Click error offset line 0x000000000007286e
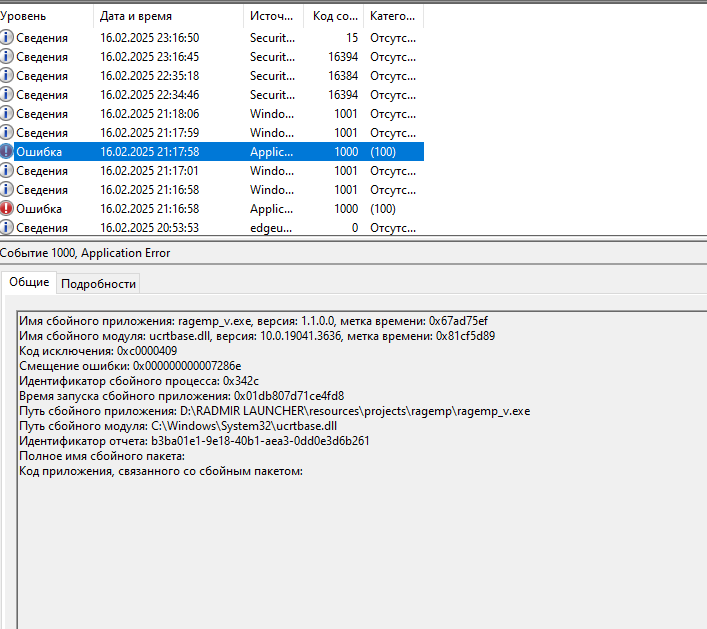 pyautogui.click(x=130, y=366)
